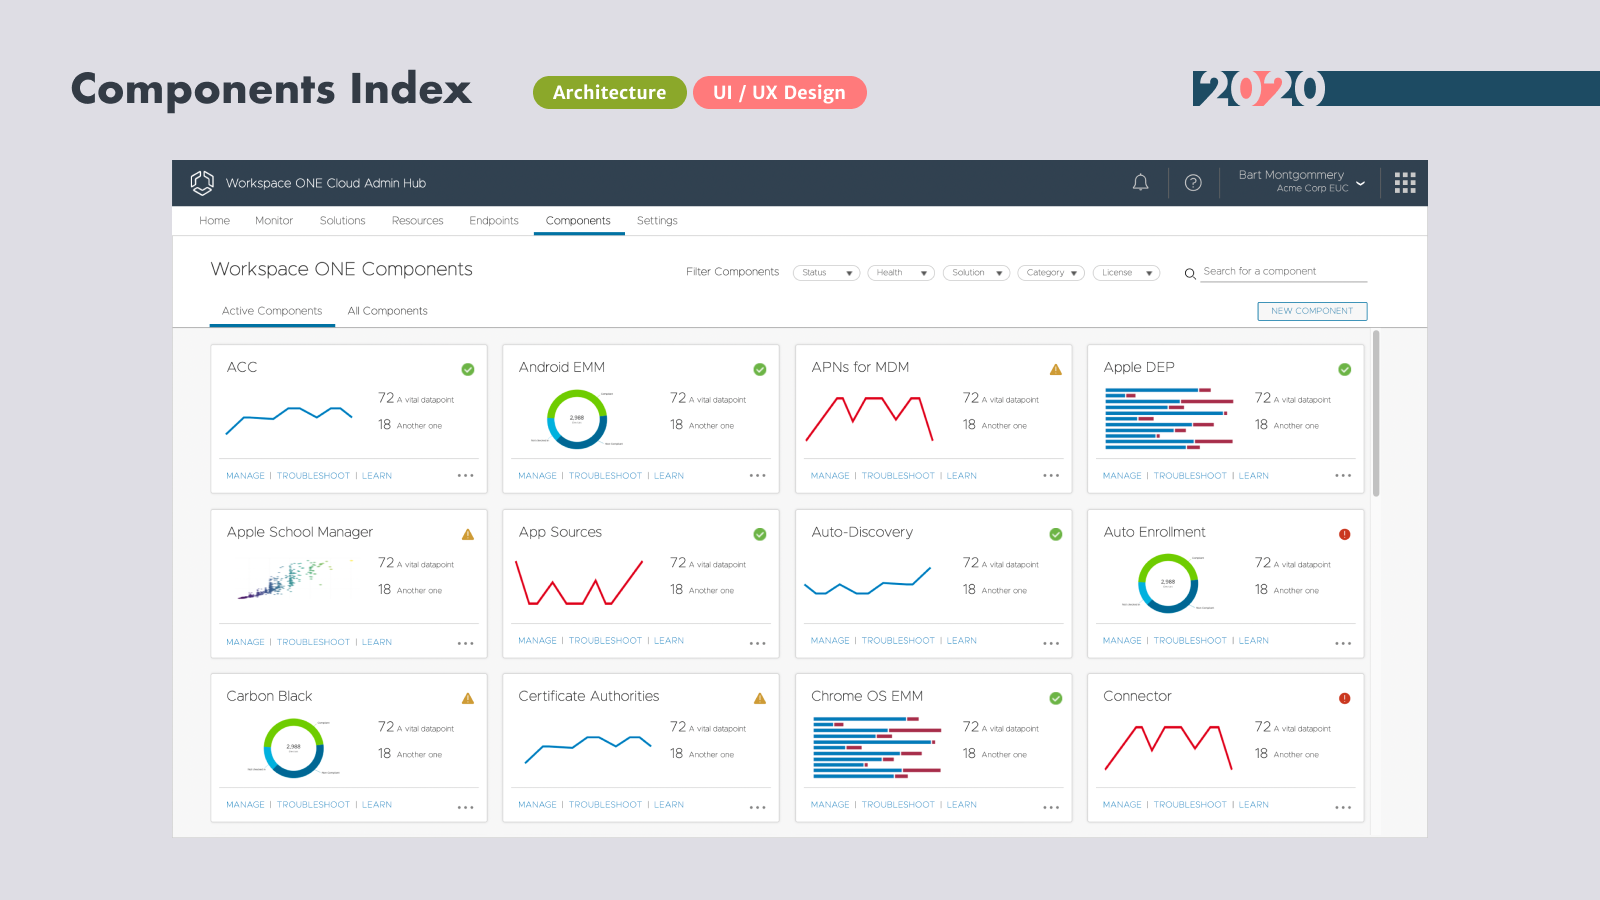Click APNs for MDM warning triangle icon
1600x900 pixels.
pyautogui.click(x=1056, y=370)
